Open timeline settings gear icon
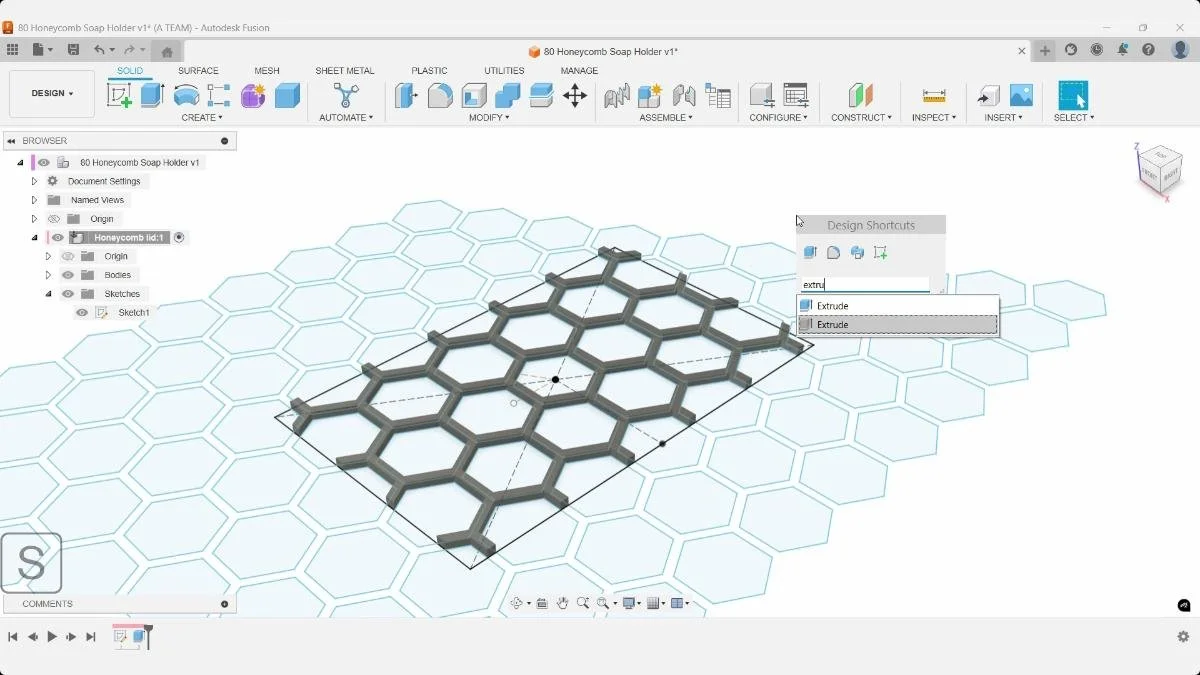This screenshot has height=675, width=1200. [1183, 637]
